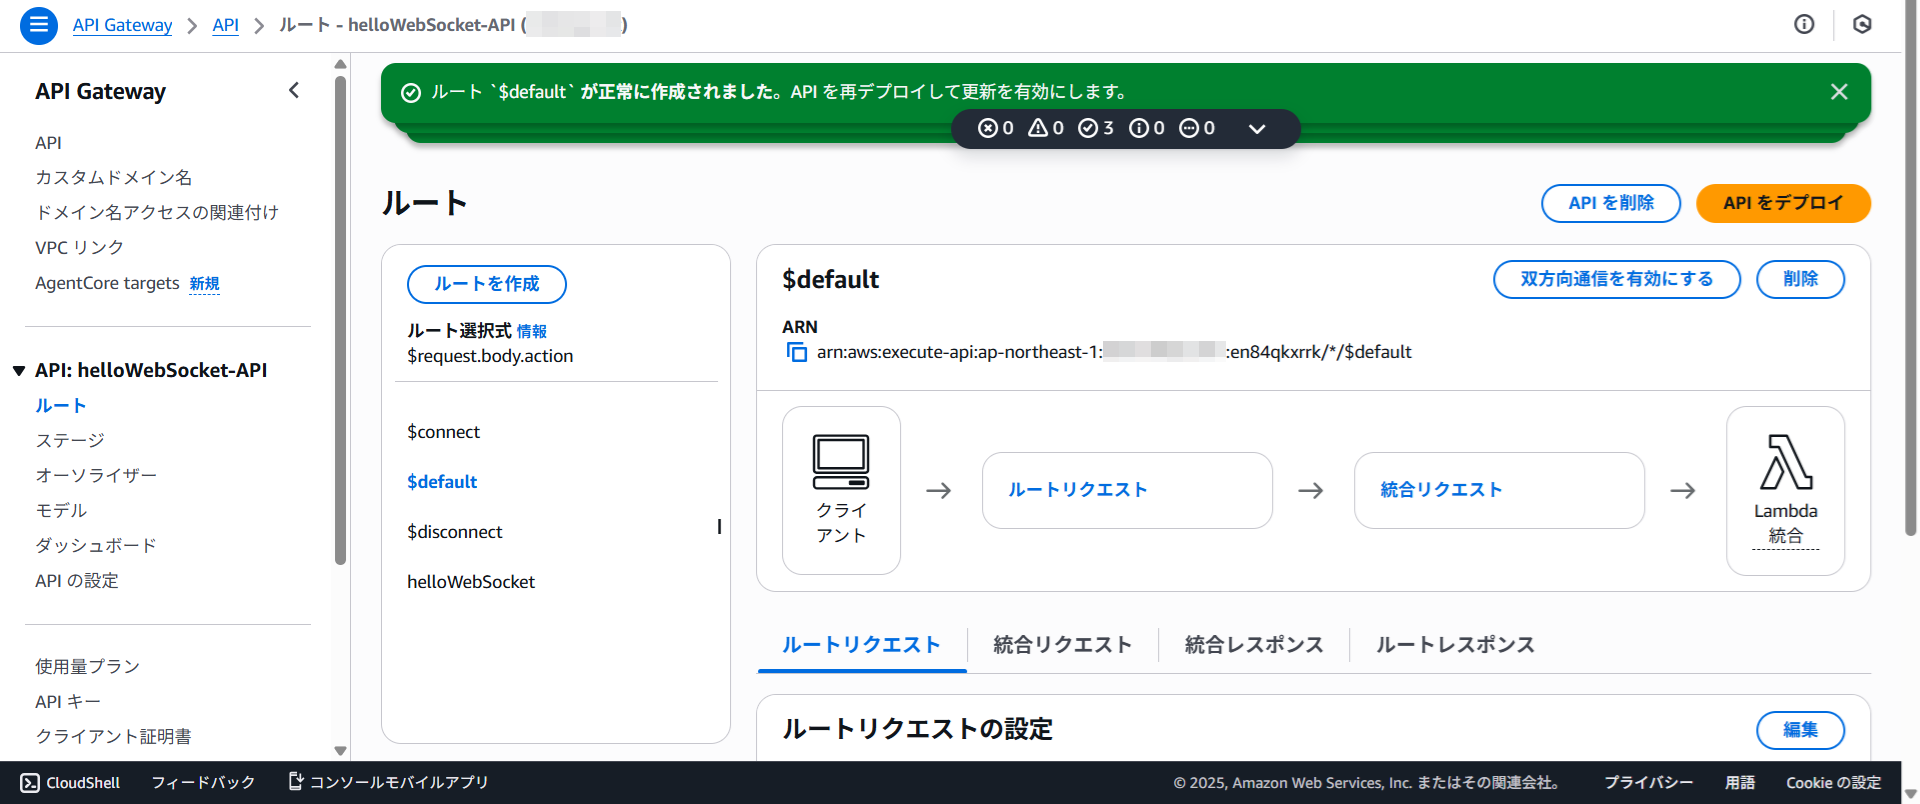This screenshot has height=804, width=1920.
Task: Switch to the ルートレスポンス tab
Action: coord(1454,645)
